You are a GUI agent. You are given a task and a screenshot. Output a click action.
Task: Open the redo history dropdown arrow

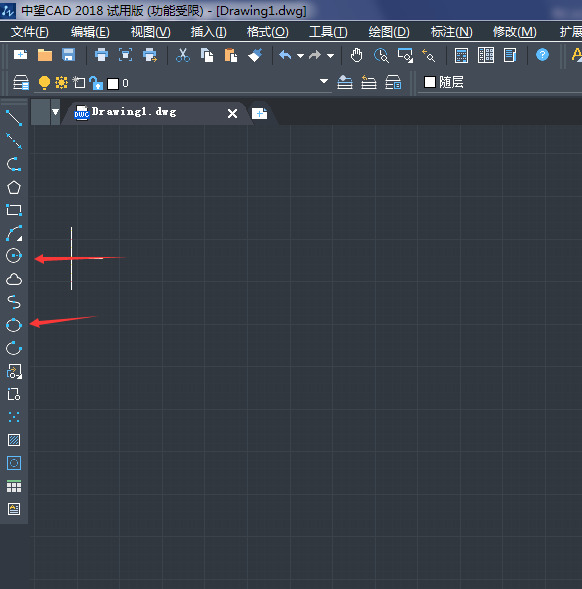pyautogui.click(x=330, y=56)
